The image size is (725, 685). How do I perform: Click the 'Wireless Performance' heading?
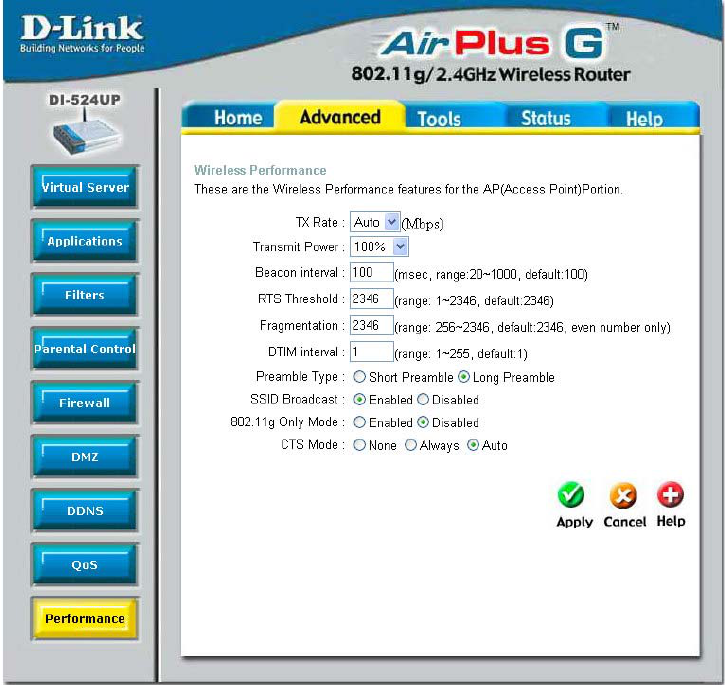260,170
